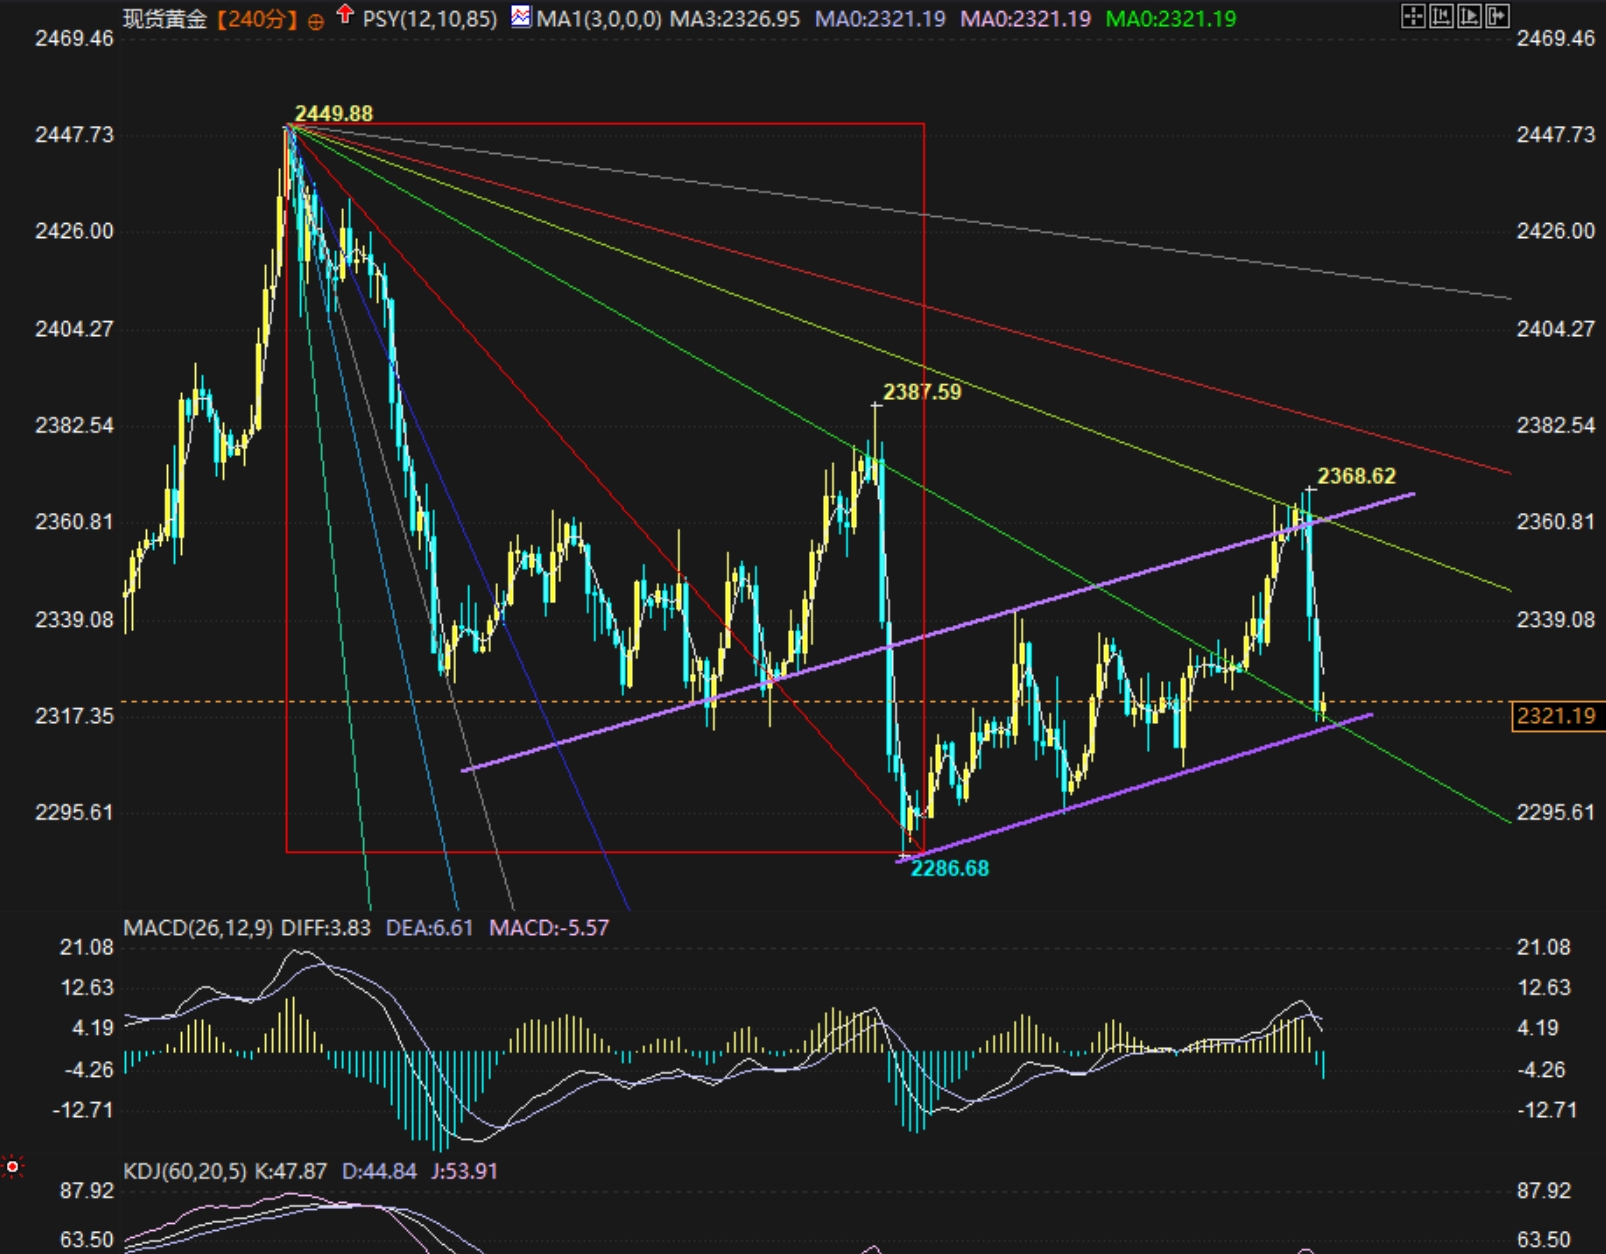Click the orange circle-plus icon after 240分

point(316,21)
